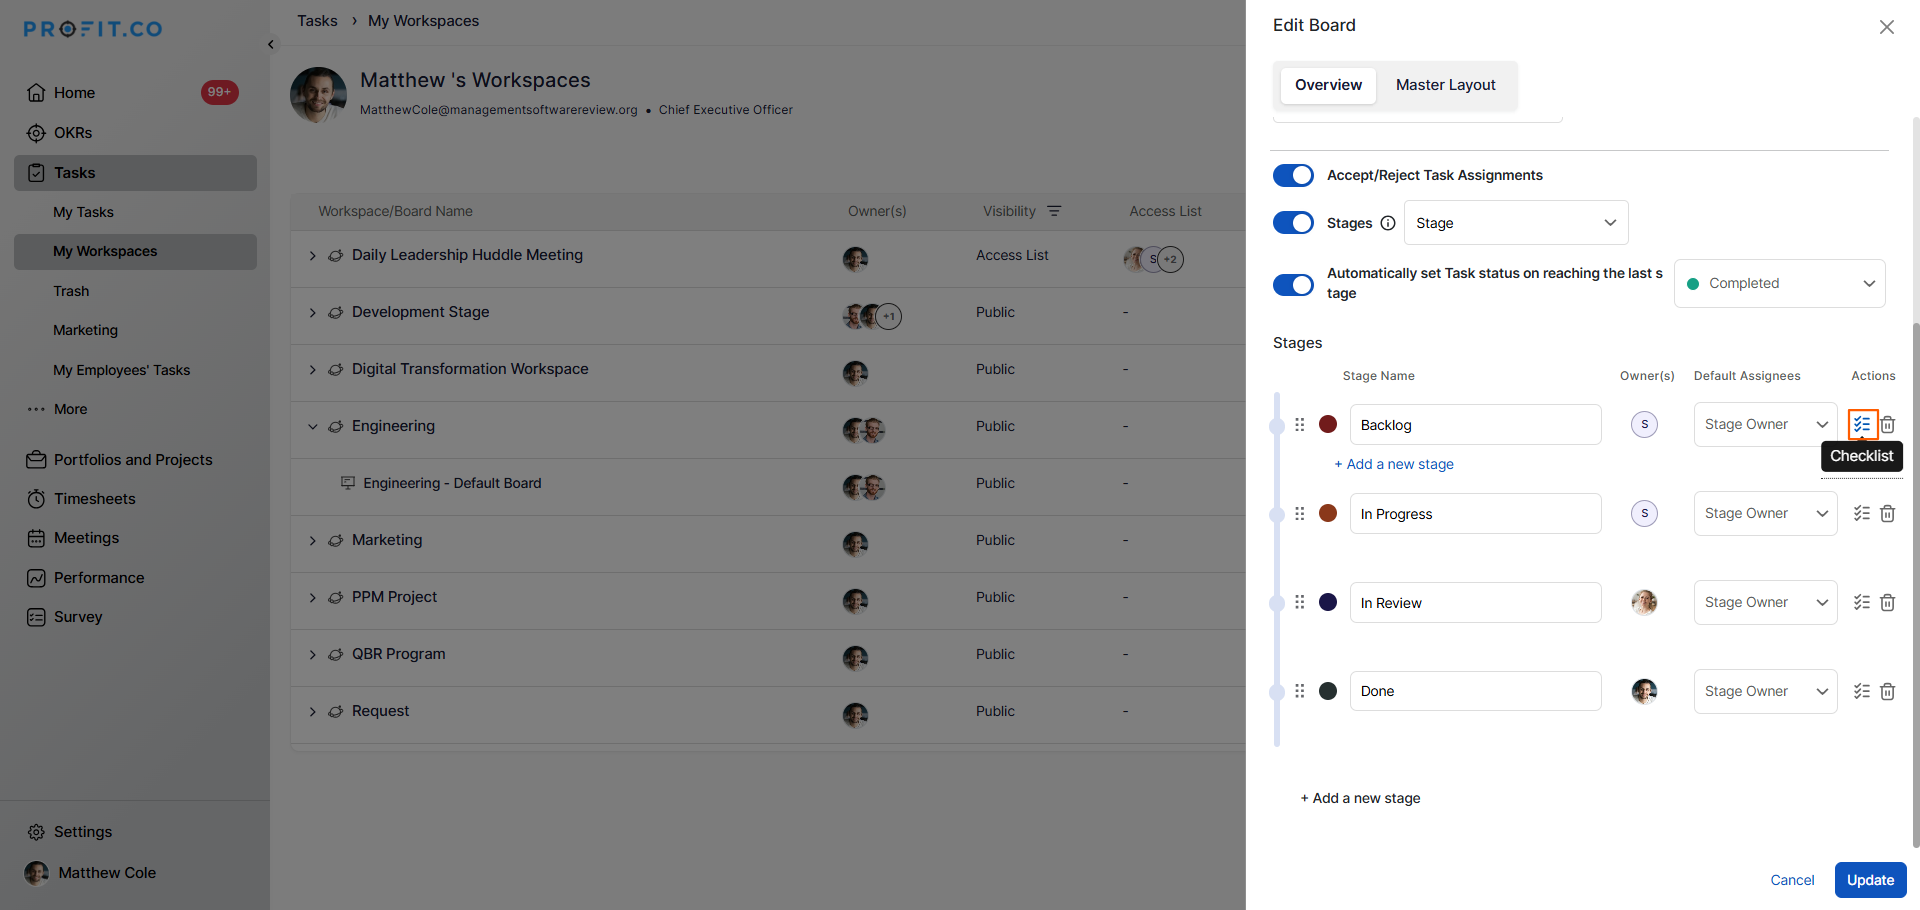This screenshot has width=1920, height=910.
Task: Select the Overview tab
Action: click(1328, 85)
